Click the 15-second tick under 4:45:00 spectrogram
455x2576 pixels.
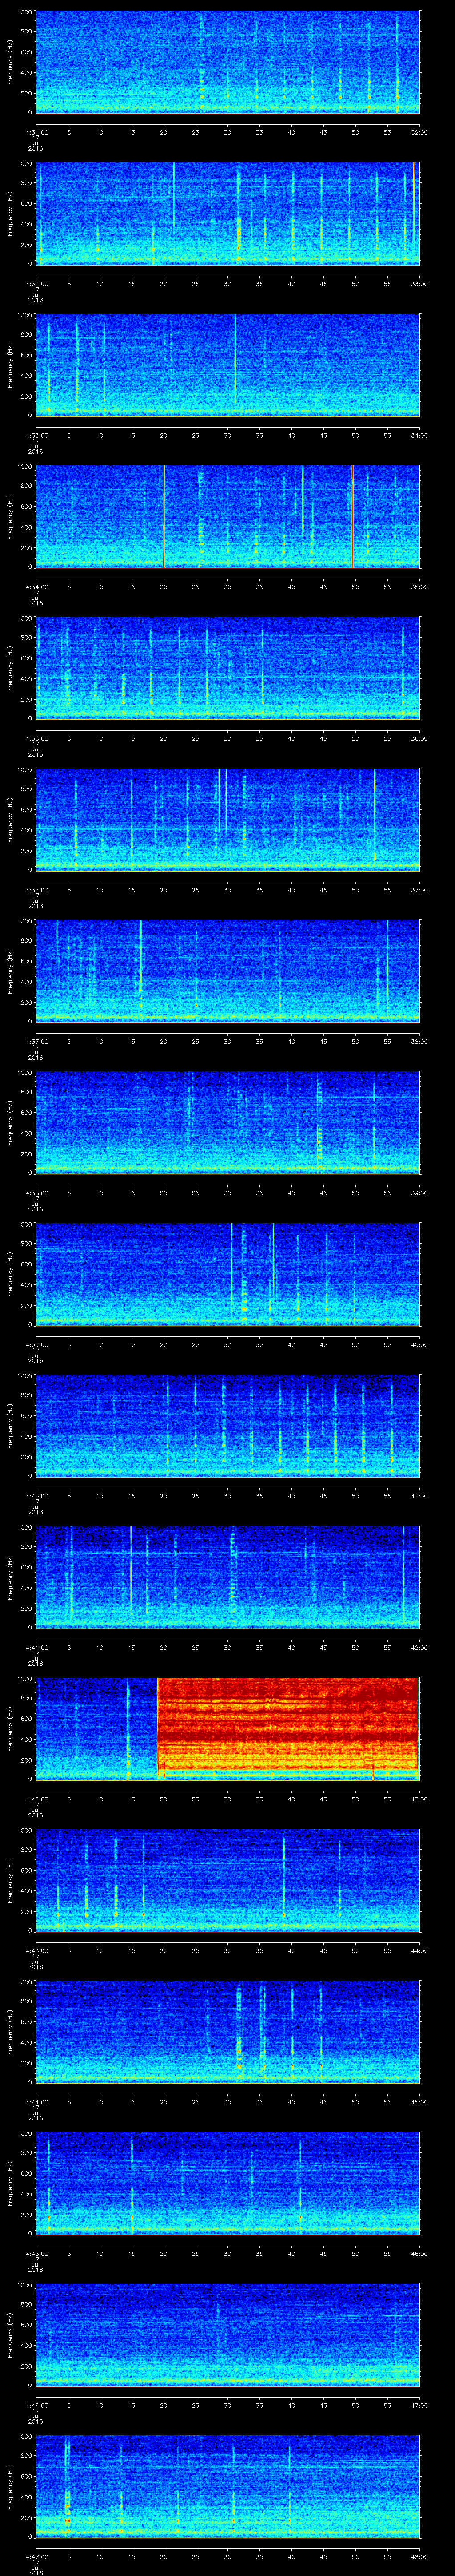point(132,2253)
